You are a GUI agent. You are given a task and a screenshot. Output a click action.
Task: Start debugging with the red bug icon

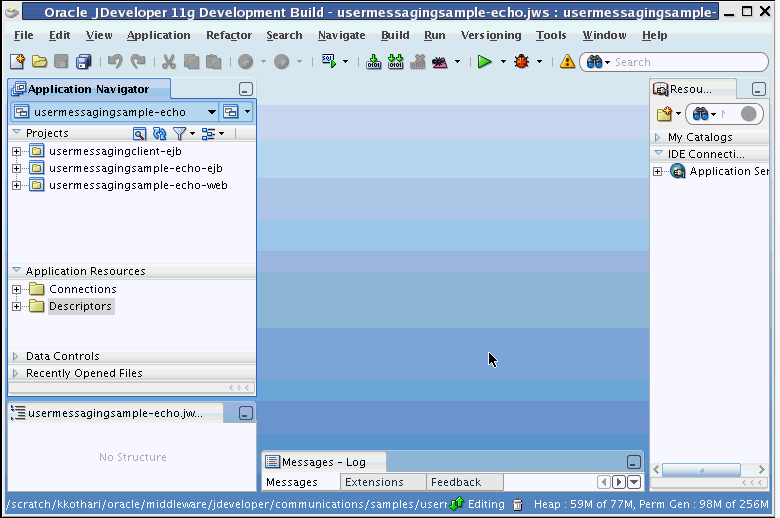(x=522, y=62)
